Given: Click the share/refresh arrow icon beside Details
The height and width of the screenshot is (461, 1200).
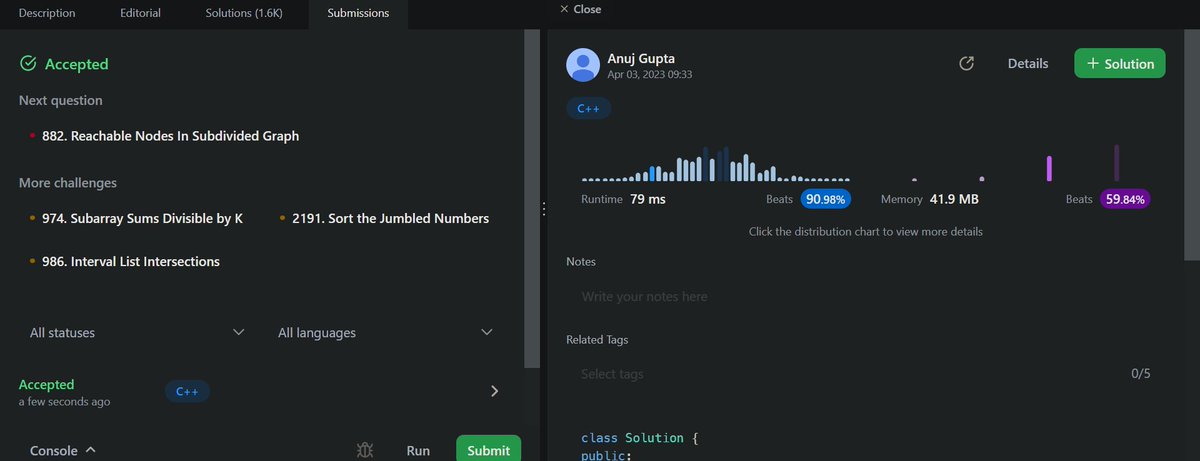Looking at the screenshot, I should click(x=966, y=63).
